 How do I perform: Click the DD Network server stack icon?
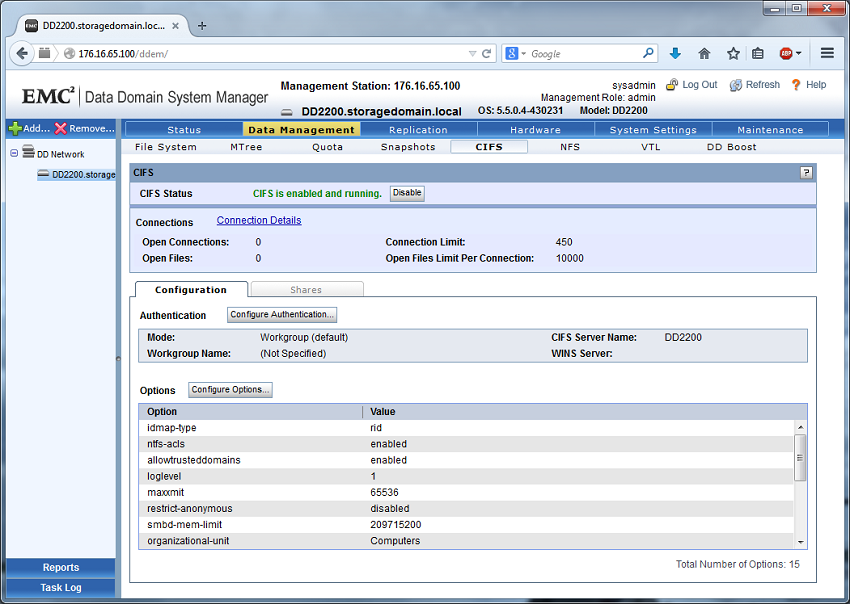(29, 152)
